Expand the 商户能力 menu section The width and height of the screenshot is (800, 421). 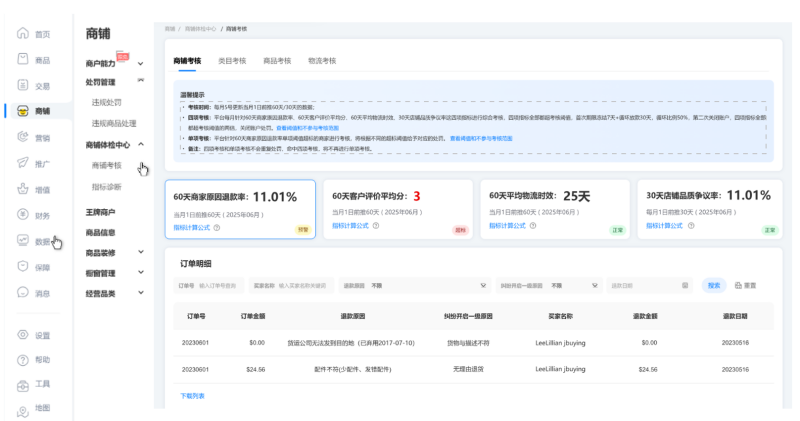[x=140, y=64]
